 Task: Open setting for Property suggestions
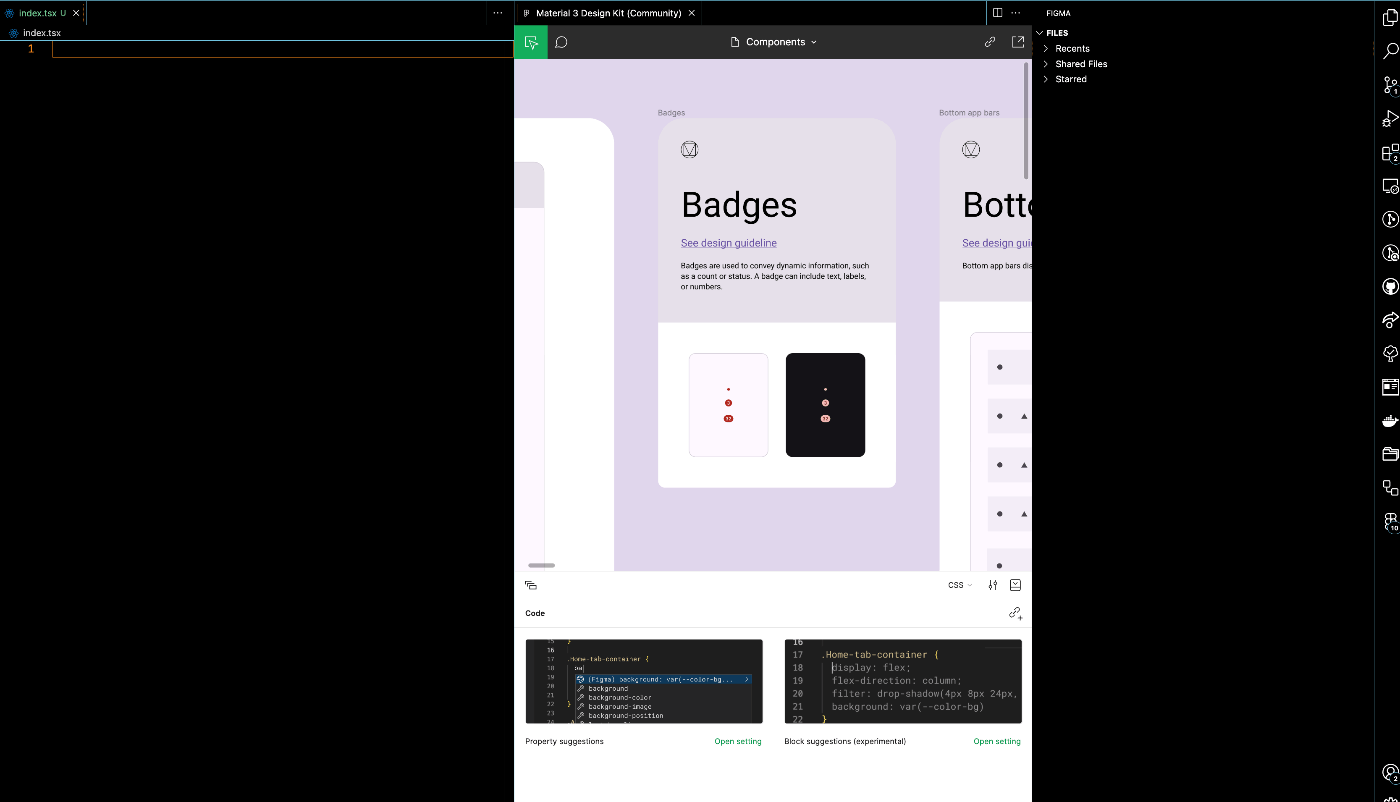click(738, 741)
